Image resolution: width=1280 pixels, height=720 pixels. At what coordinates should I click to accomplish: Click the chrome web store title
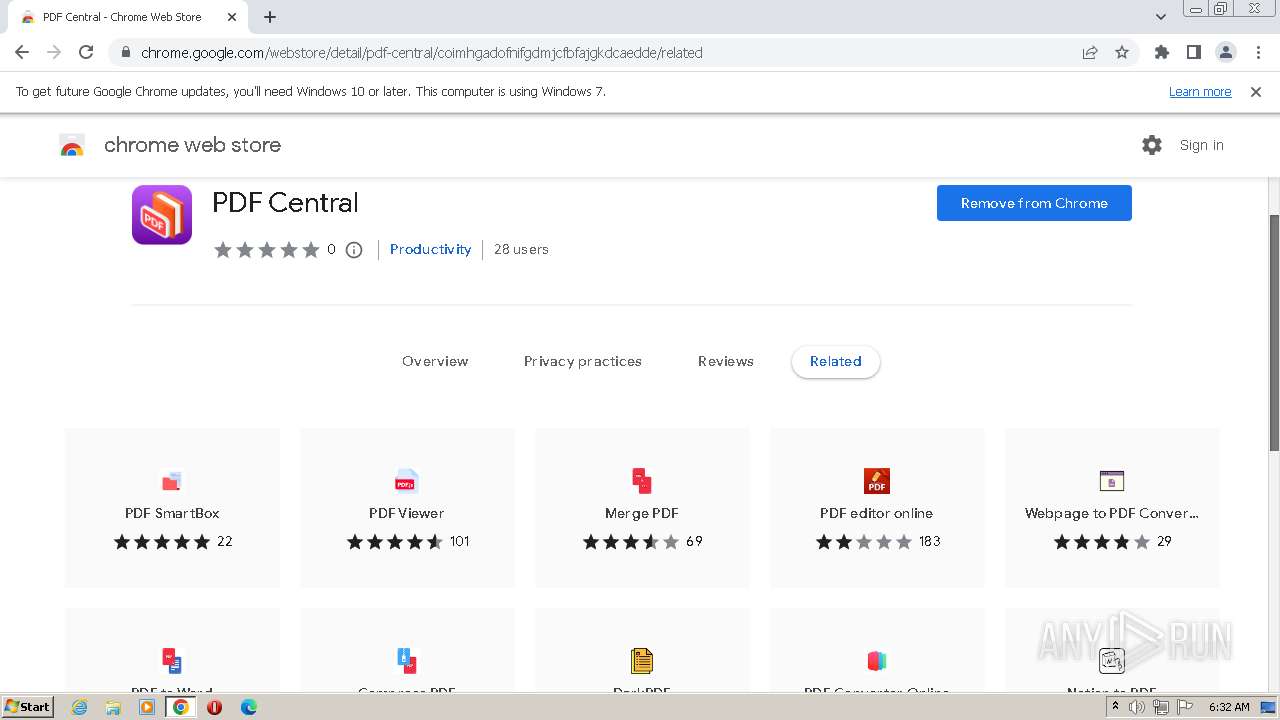pyautogui.click(x=192, y=145)
